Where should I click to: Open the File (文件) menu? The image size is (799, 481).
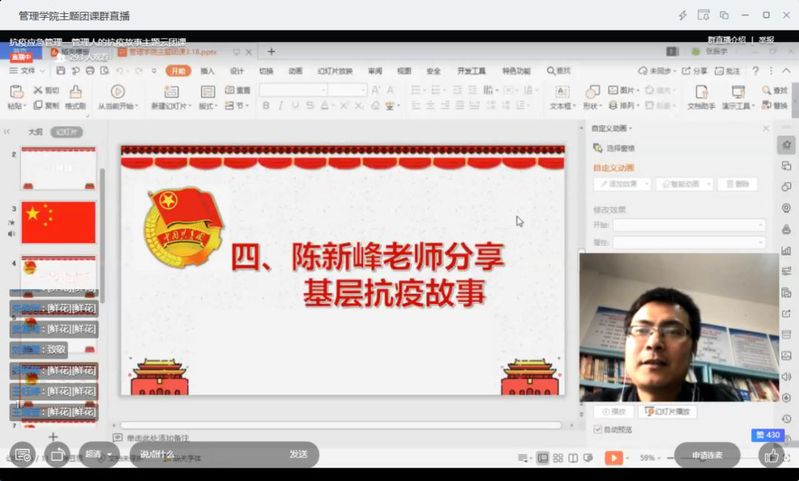pyautogui.click(x=26, y=70)
